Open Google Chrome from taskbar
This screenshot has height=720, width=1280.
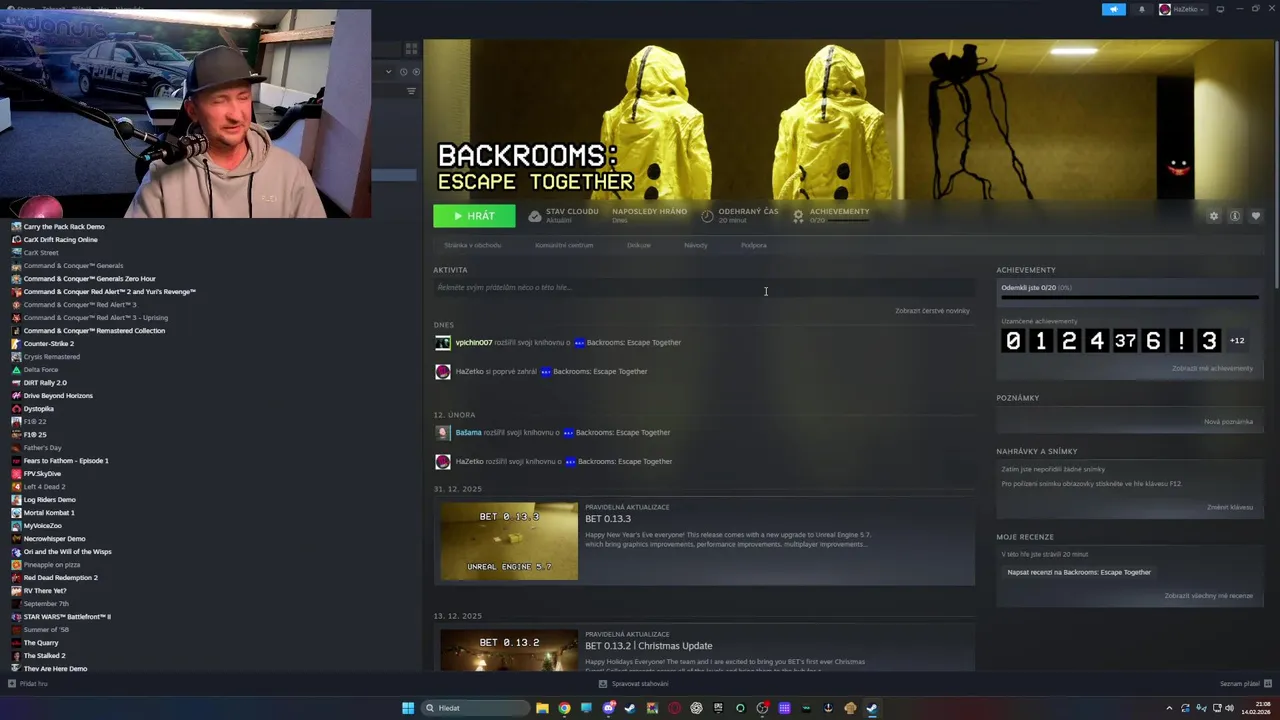click(564, 708)
